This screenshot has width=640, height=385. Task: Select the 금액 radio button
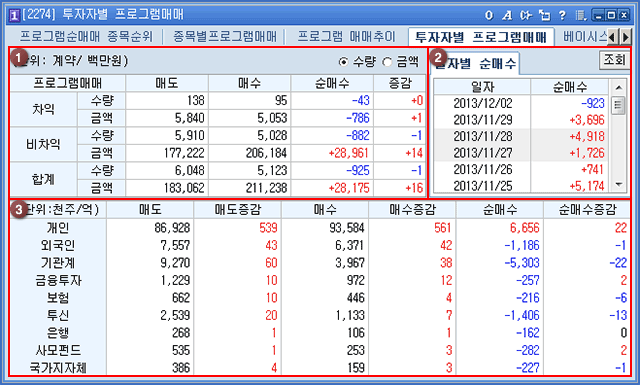tap(387, 62)
